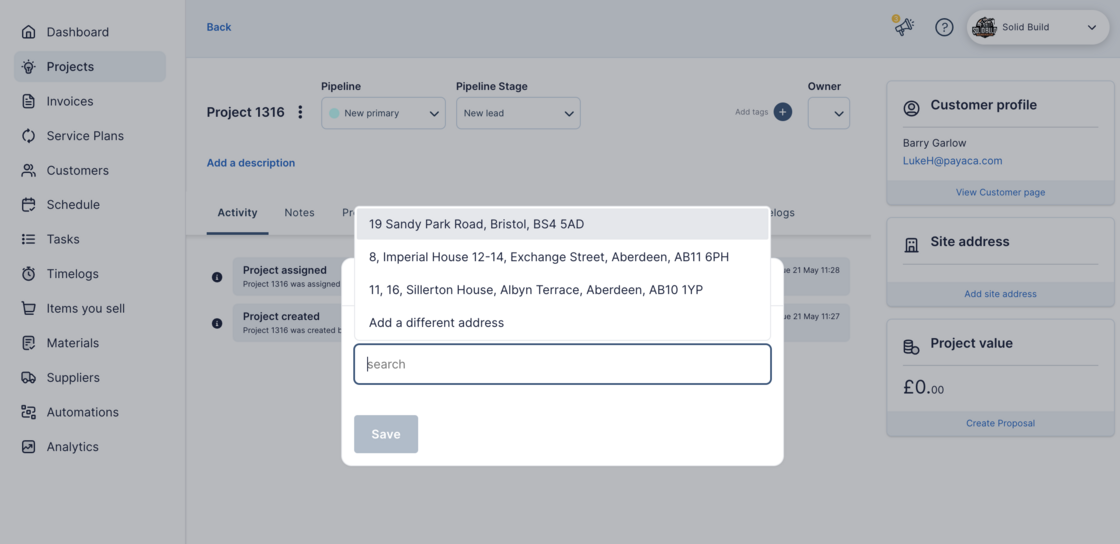Open Project 1316 three-dot options menu

300,112
